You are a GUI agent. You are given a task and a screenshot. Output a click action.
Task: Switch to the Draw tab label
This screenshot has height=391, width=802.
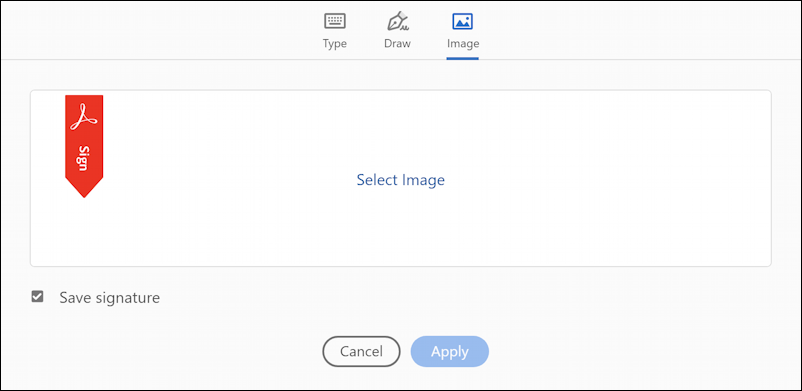397,44
